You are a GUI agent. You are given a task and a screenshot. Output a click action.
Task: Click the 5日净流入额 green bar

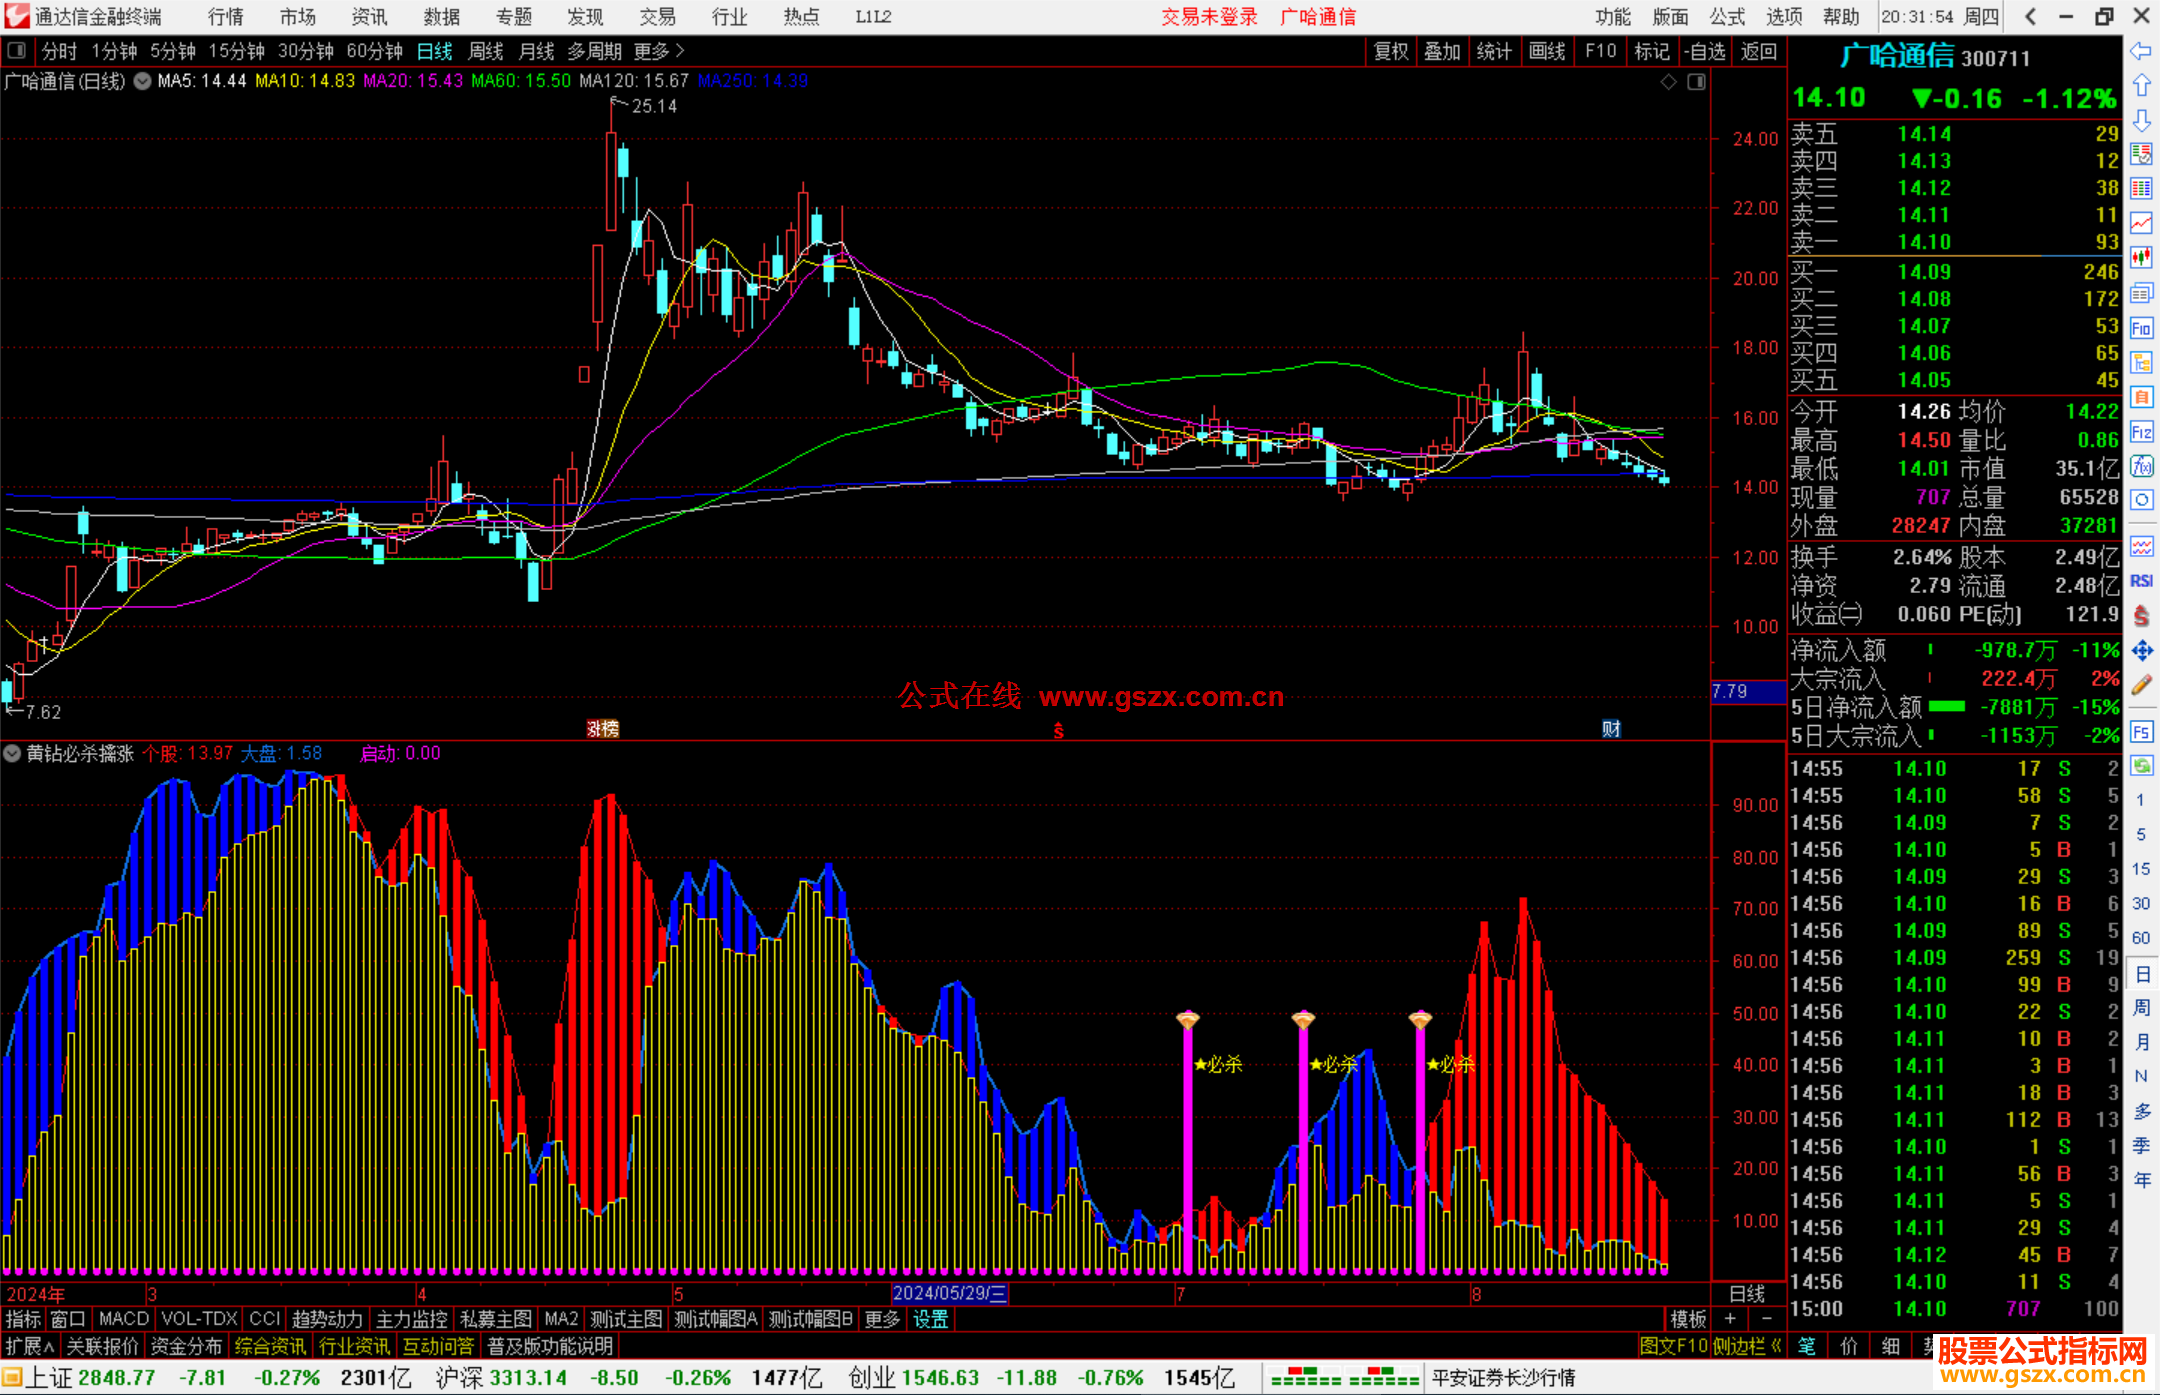[x=1946, y=707]
